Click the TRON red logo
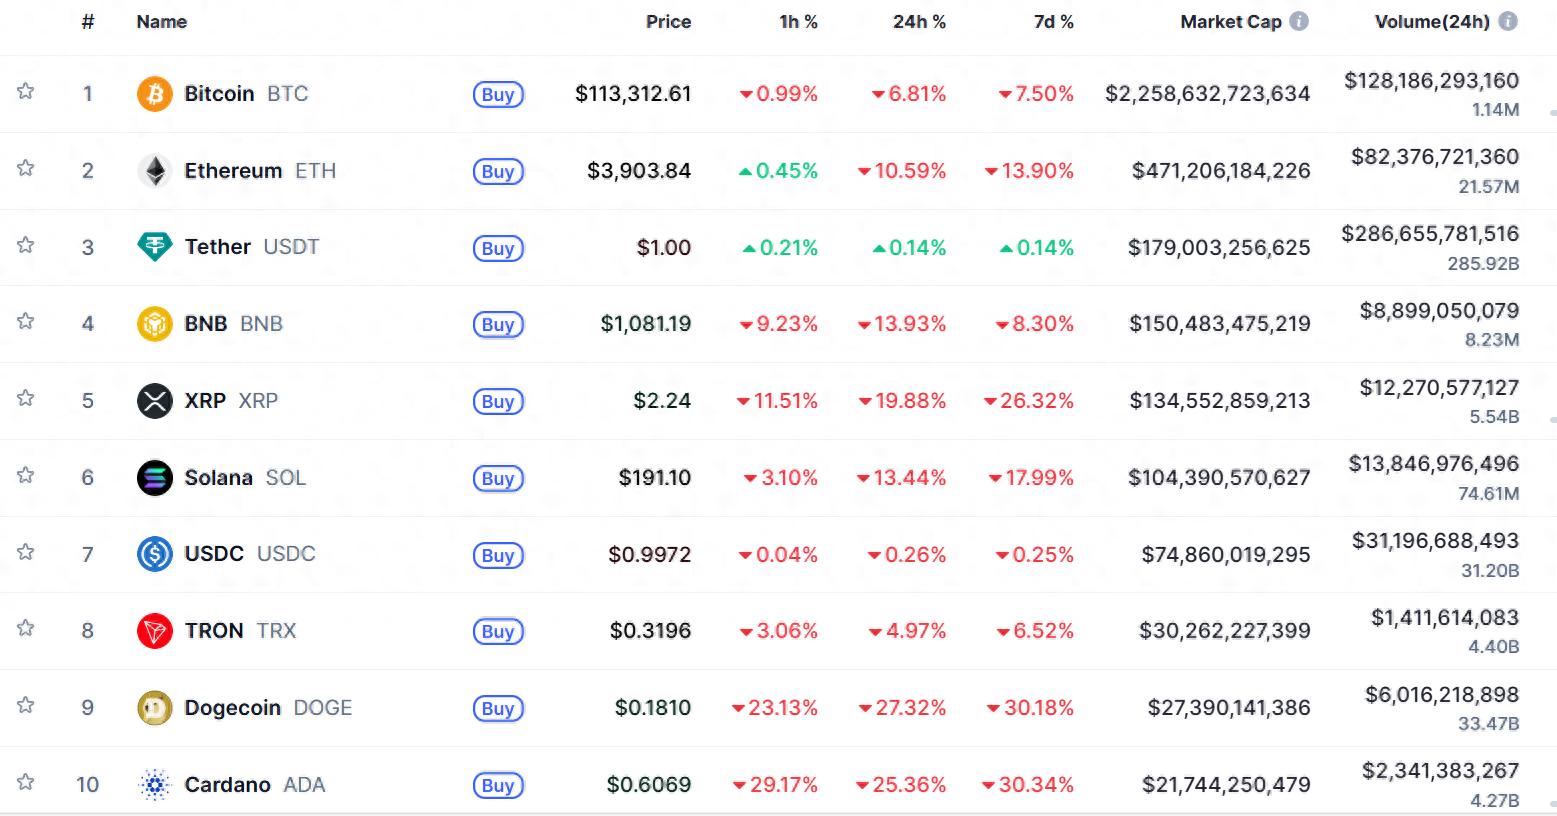This screenshot has height=816, width=1557. click(154, 631)
